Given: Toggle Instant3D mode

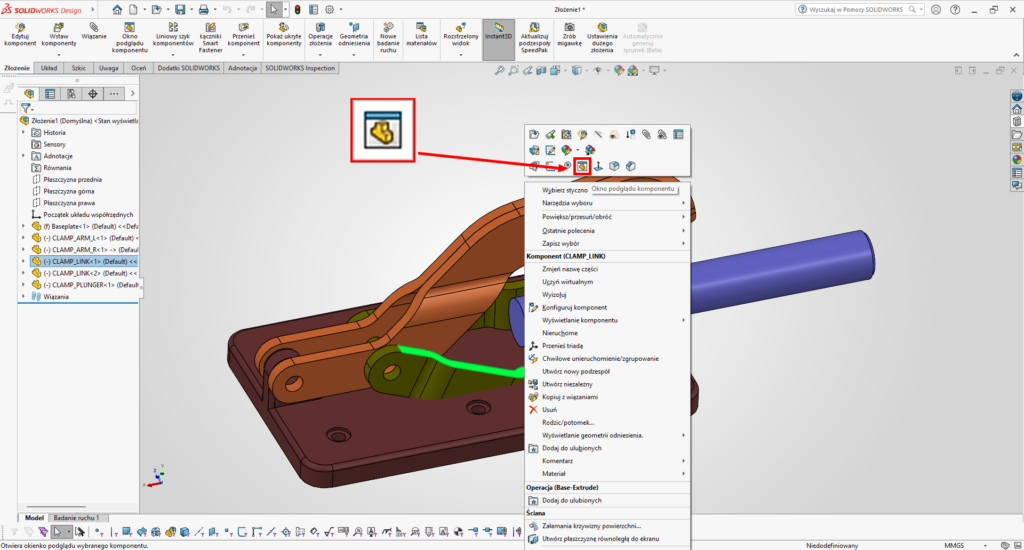Looking at the screenshot, I should tap(498, 39).
